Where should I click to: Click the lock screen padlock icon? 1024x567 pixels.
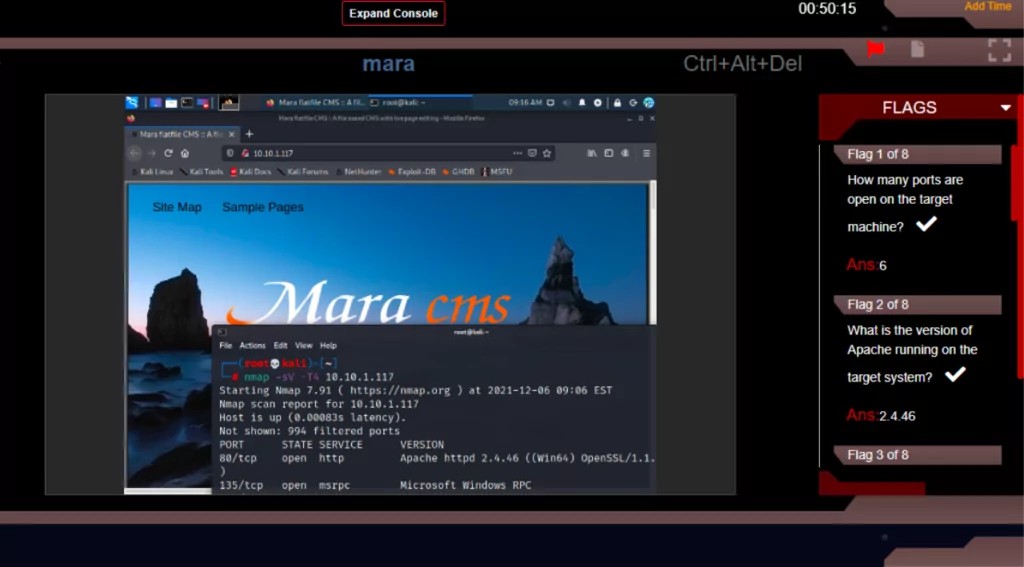pos(617,103)
